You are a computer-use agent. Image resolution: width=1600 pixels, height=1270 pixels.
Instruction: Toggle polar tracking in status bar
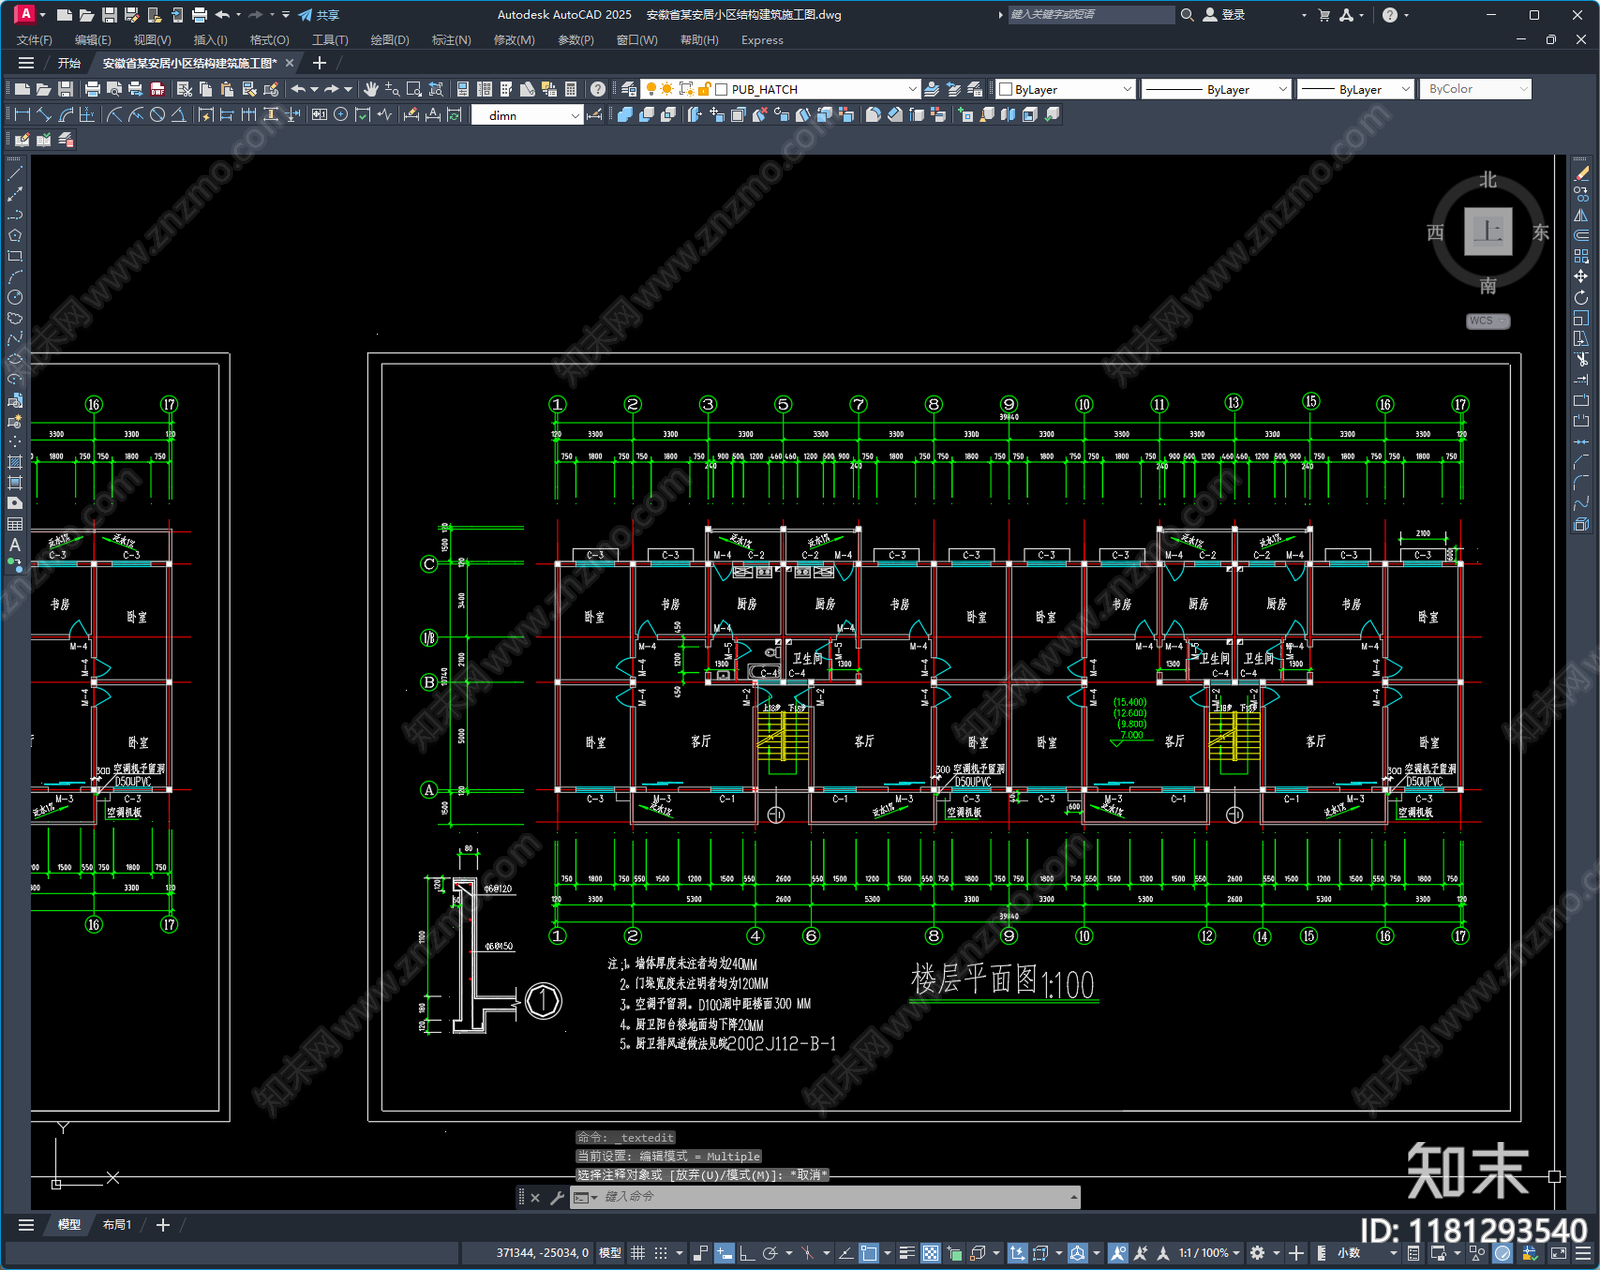(x=770, y=1253)
